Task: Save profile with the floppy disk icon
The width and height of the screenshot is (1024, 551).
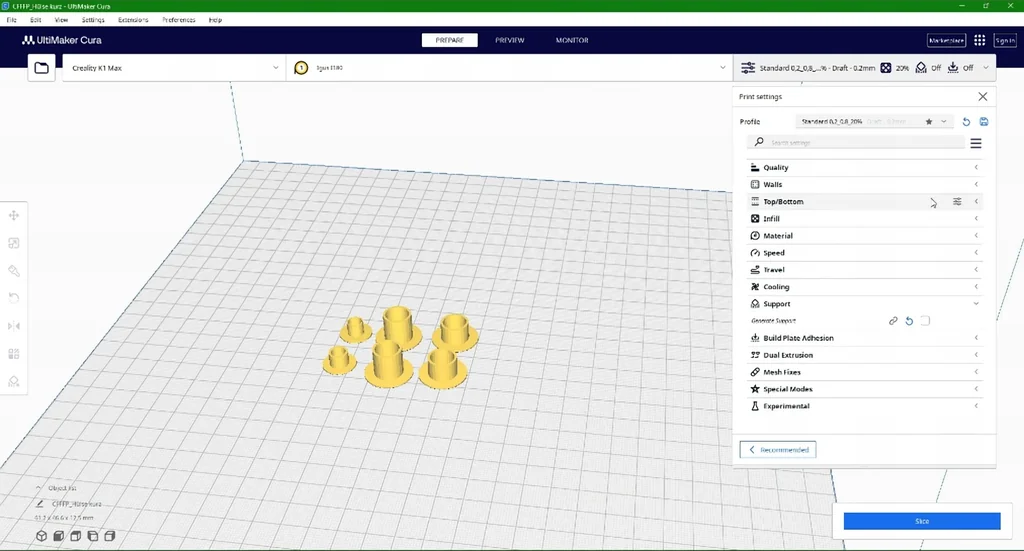Action: click(984, 122)
